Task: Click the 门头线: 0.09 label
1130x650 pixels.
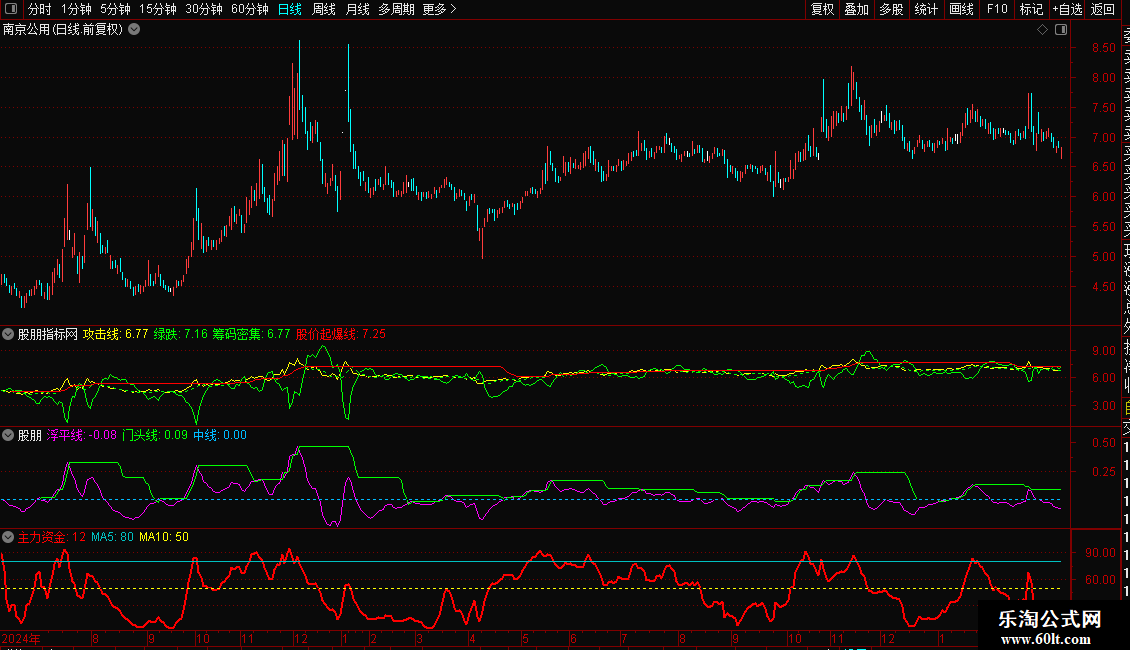Action: [154, 435]
